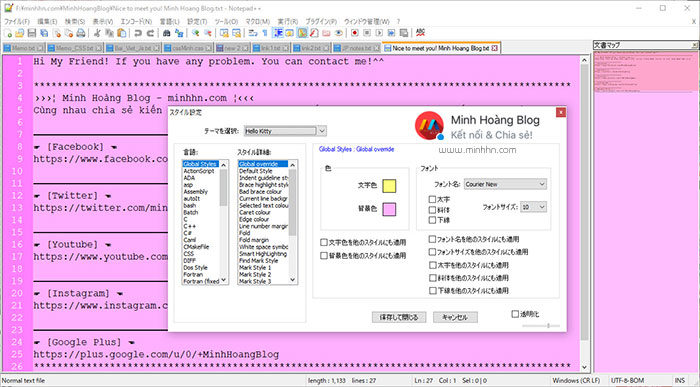
Task: Click the Zoom Out magnifier icon in toolbar
Action: pyautogui.click(x=208, y=33)
